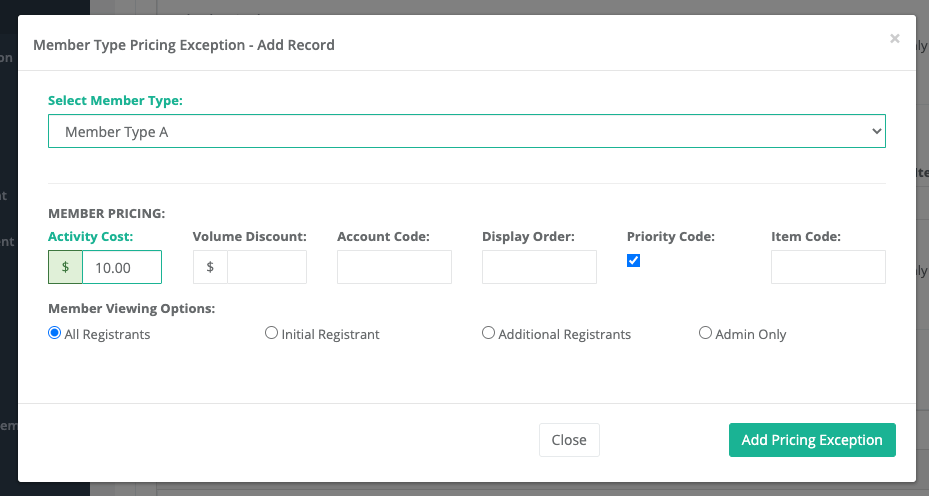Click the dollar sign beside Activity Cost
Screen dimensions: 929x496
click(x=65, y=267)
